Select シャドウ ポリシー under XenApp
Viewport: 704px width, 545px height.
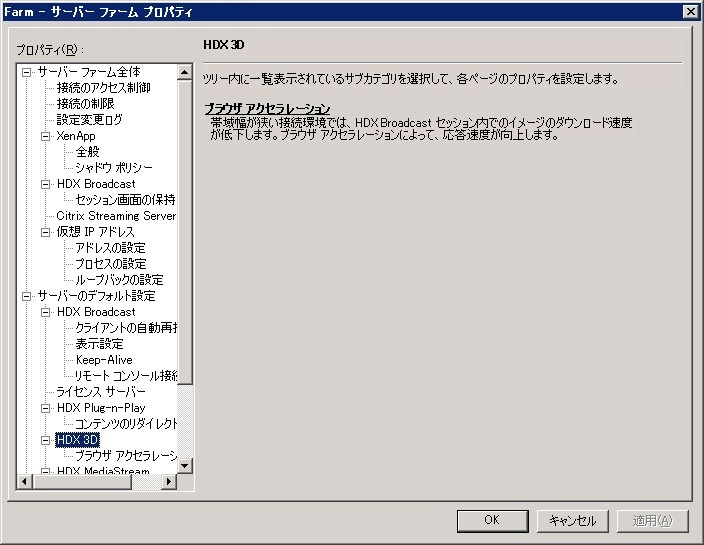[114, 167]
